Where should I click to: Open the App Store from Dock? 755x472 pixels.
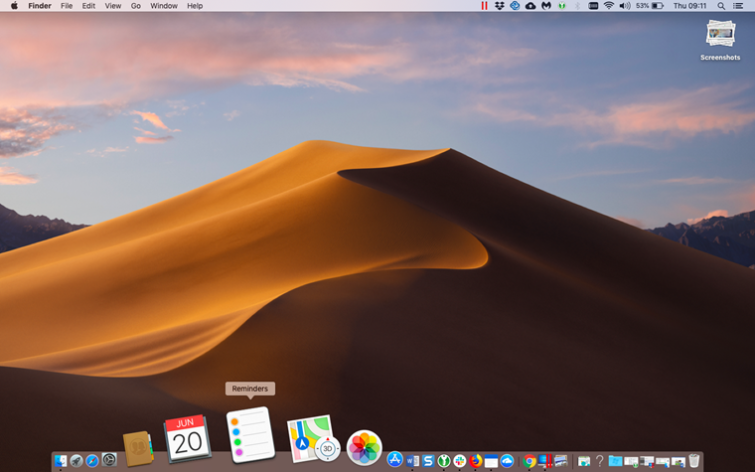pos(395,459)
